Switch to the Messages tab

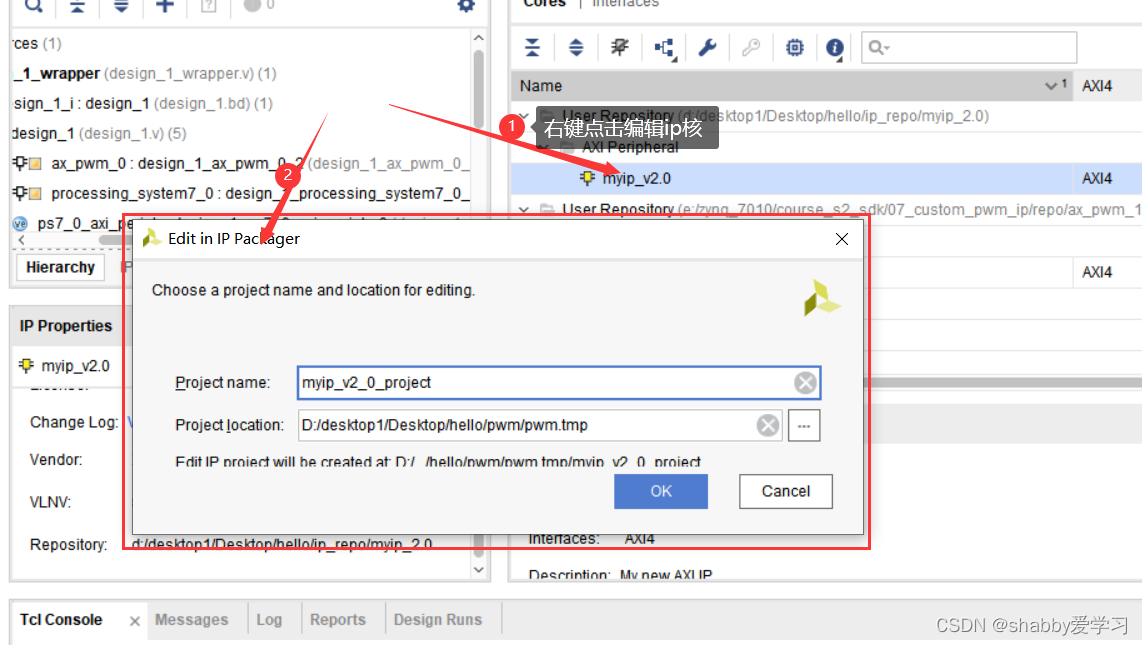click(192, 620)
